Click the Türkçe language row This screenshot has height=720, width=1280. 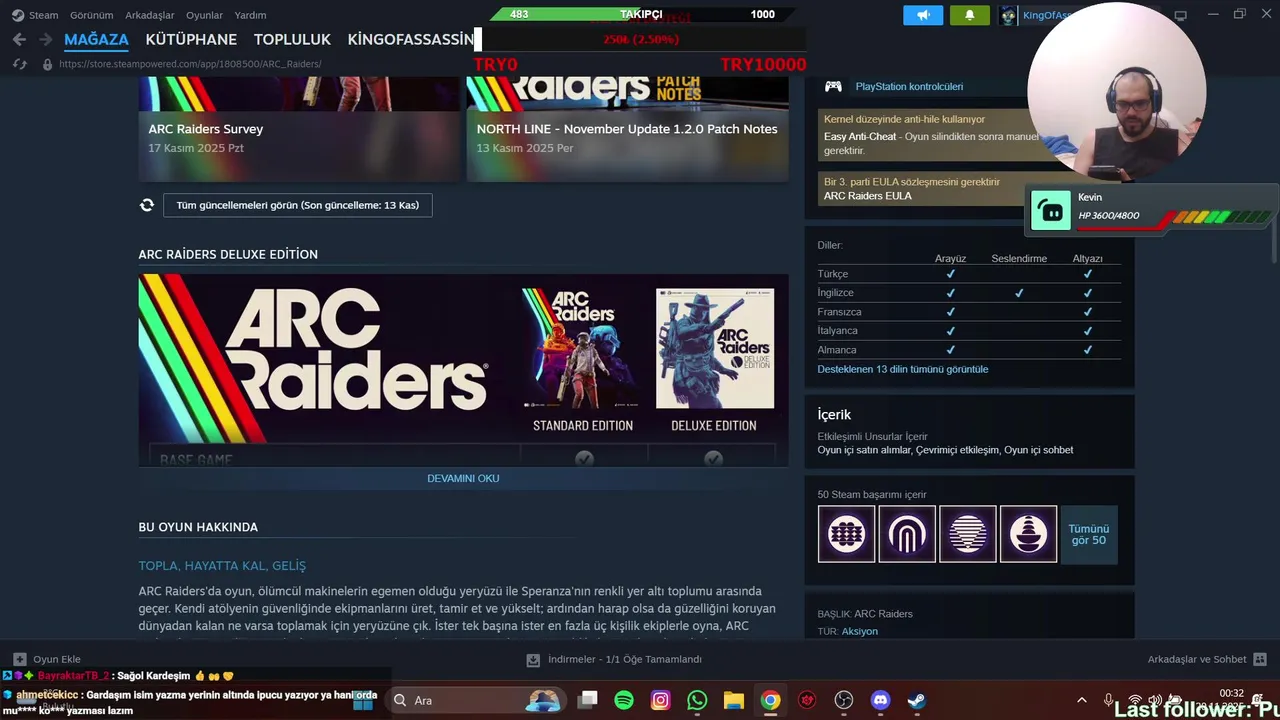coord(968,274)
